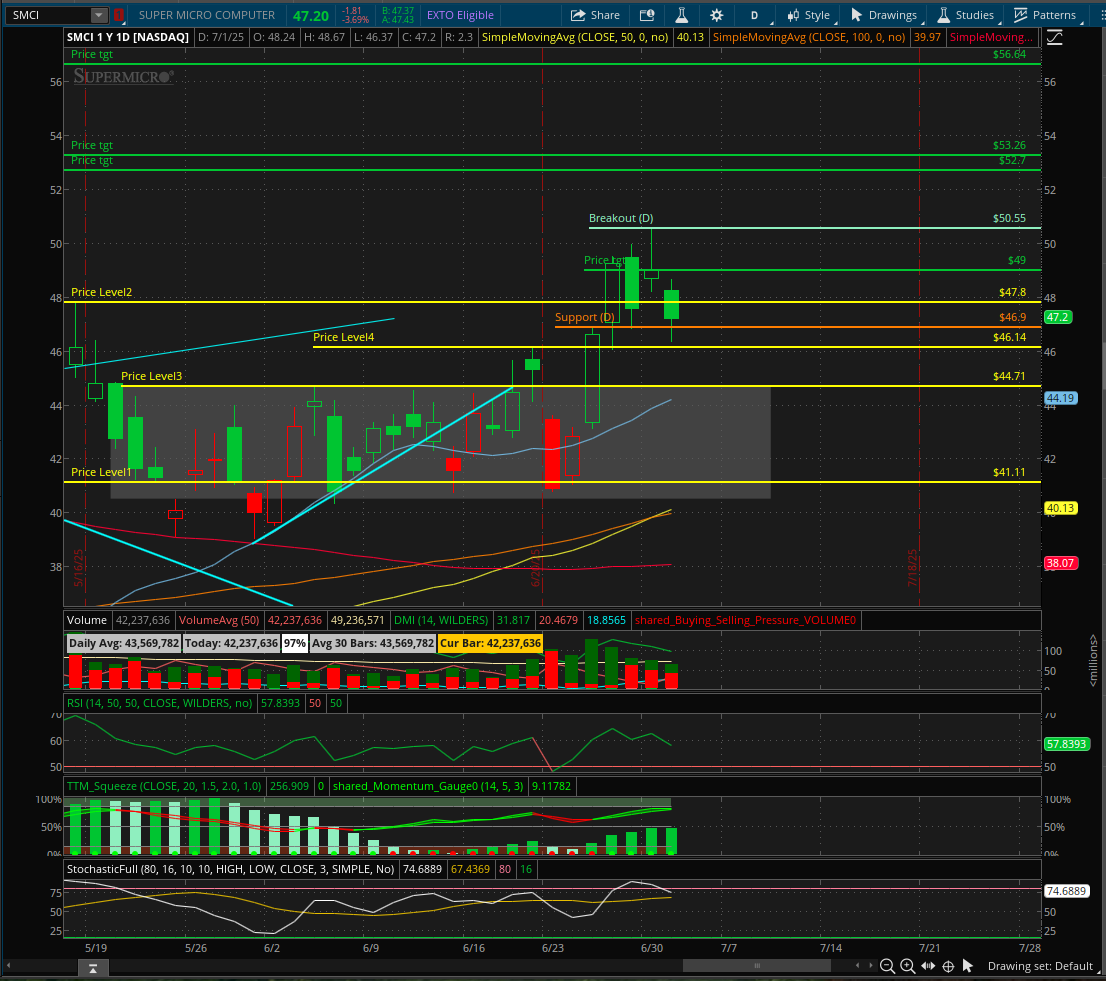Click the SimpleMovingAvg (CLOSE, 100, 0, no) label
Image resolution: width=1106 pixels, height=981 pixels.
809,37
